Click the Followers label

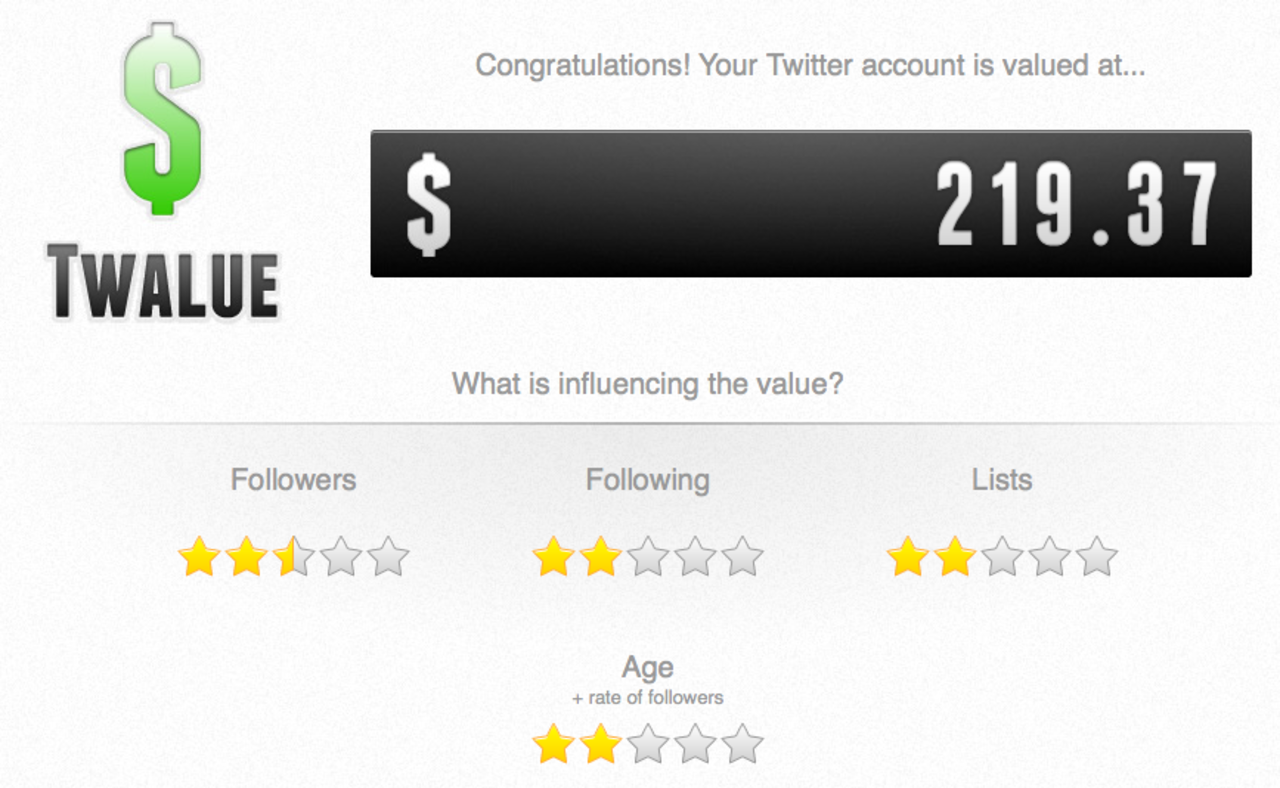point(293,480)
